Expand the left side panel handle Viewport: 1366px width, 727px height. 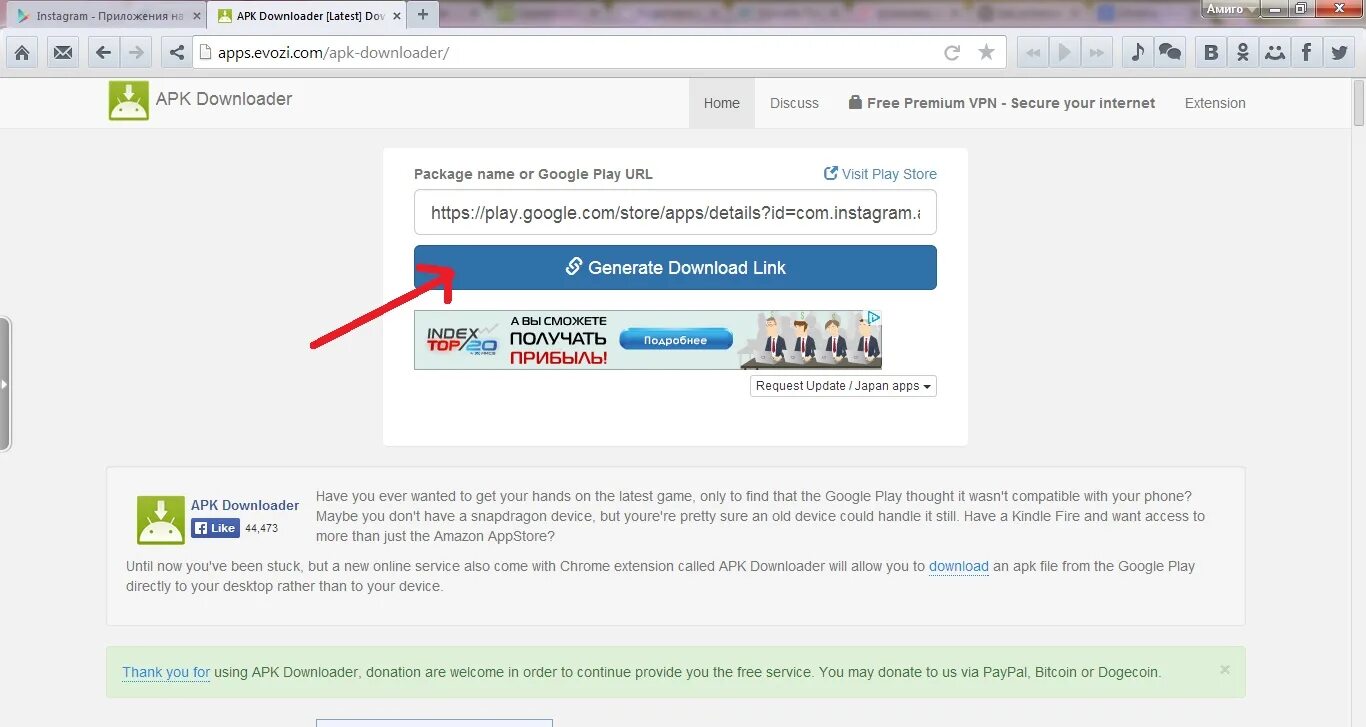[5, 383]
